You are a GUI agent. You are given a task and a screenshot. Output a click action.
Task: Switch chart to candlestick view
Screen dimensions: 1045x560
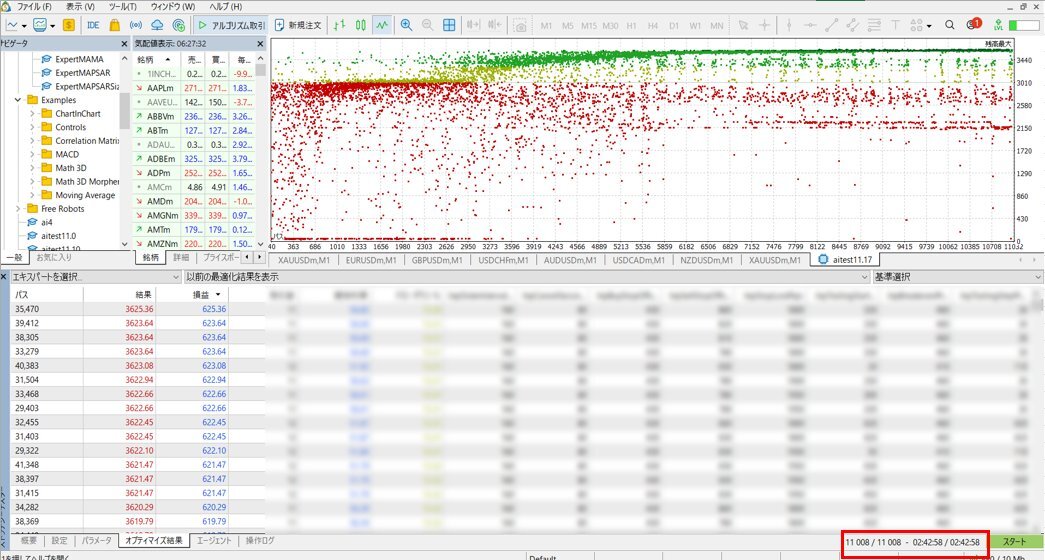[360, 24]
